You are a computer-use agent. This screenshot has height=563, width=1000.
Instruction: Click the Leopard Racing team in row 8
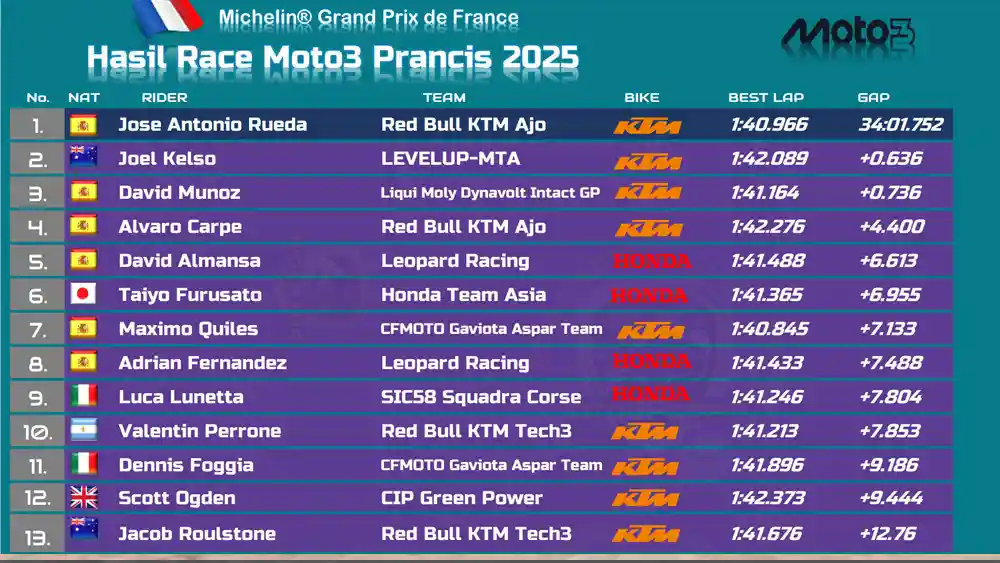click(455, 363)
